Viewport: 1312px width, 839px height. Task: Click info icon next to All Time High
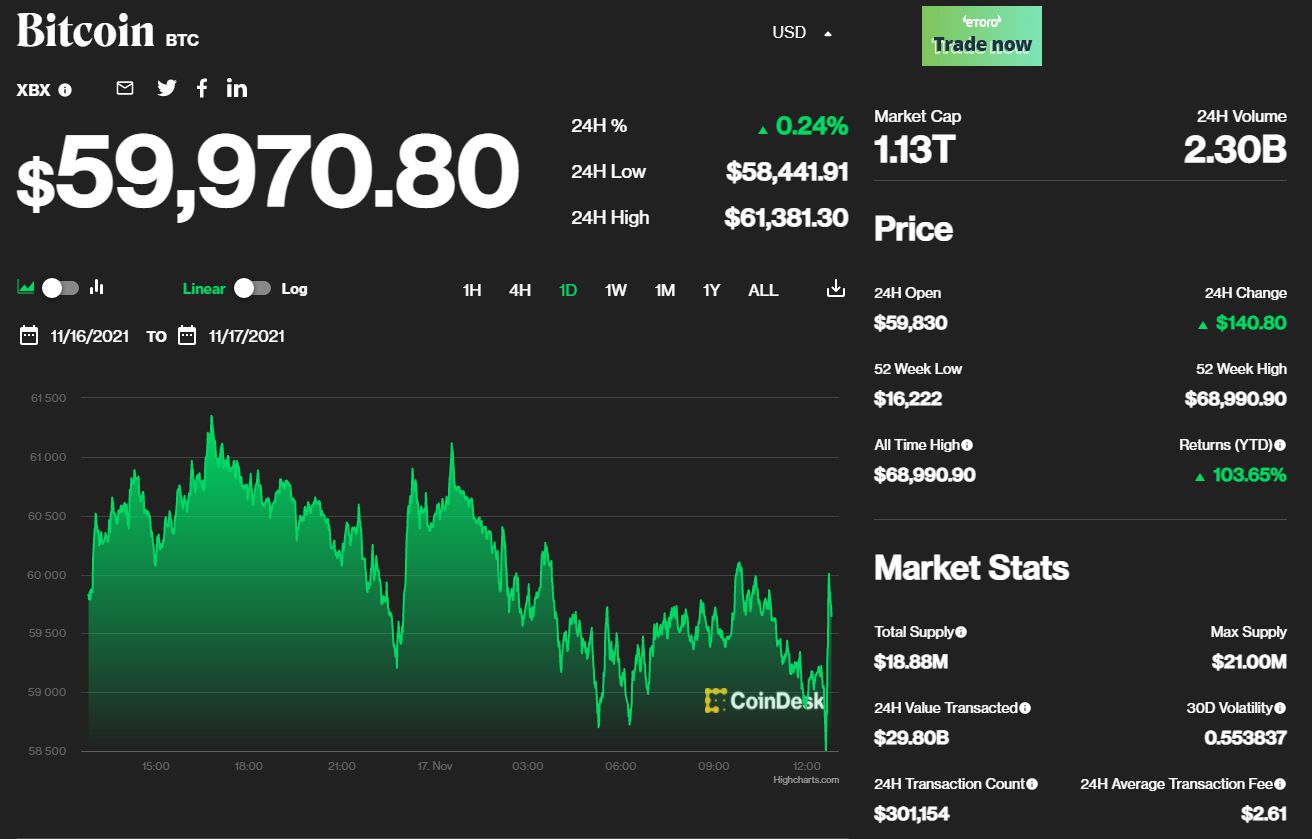tap(967, 445)
